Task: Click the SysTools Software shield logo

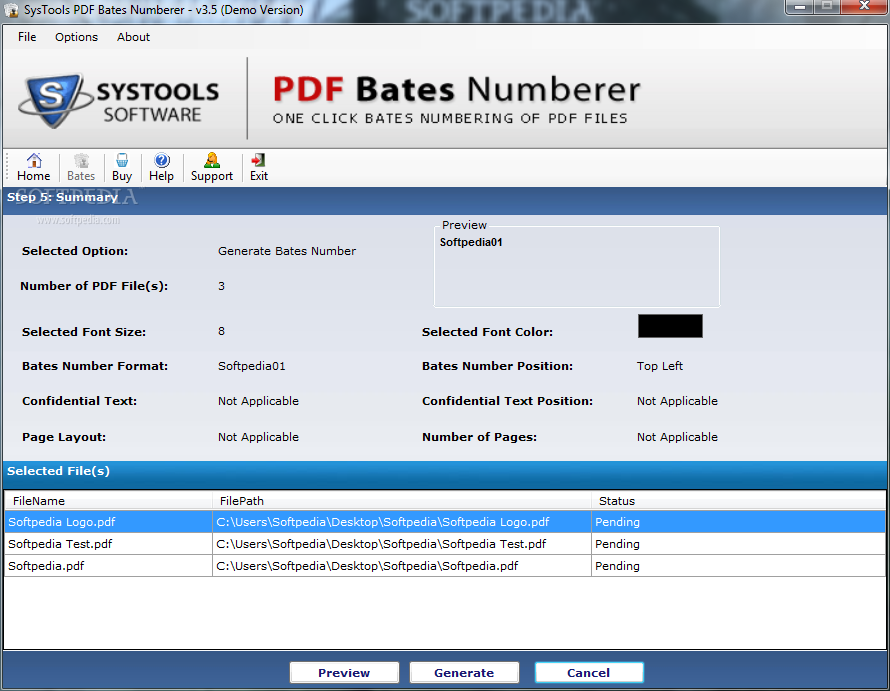Action: pyautogui.click(x=54, y=100)
